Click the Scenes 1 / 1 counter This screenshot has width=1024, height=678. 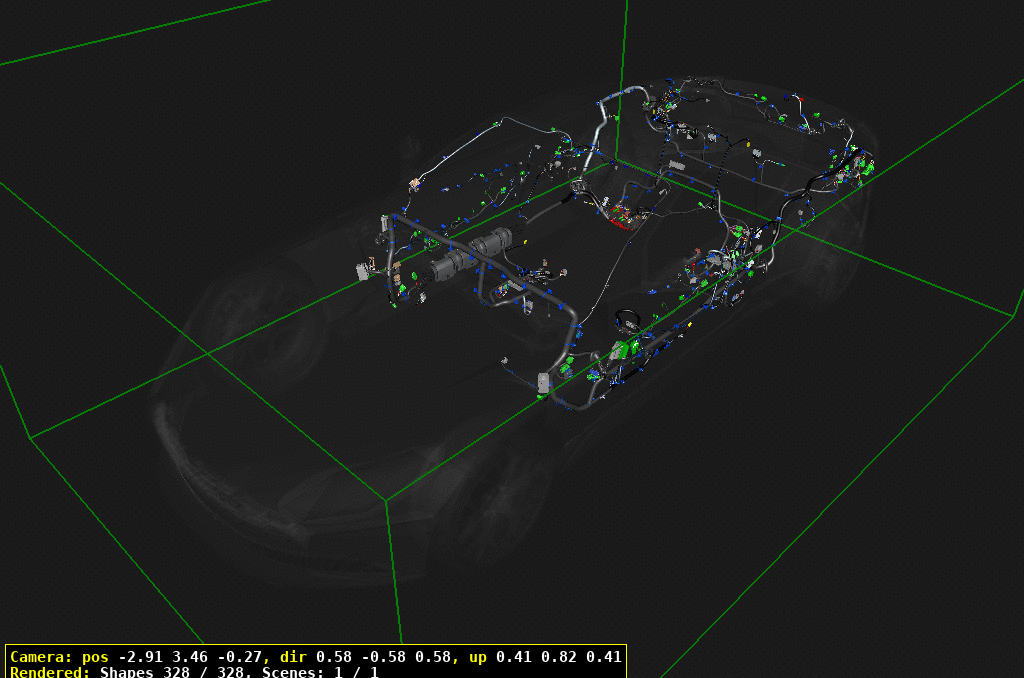(x=320, y=672)
